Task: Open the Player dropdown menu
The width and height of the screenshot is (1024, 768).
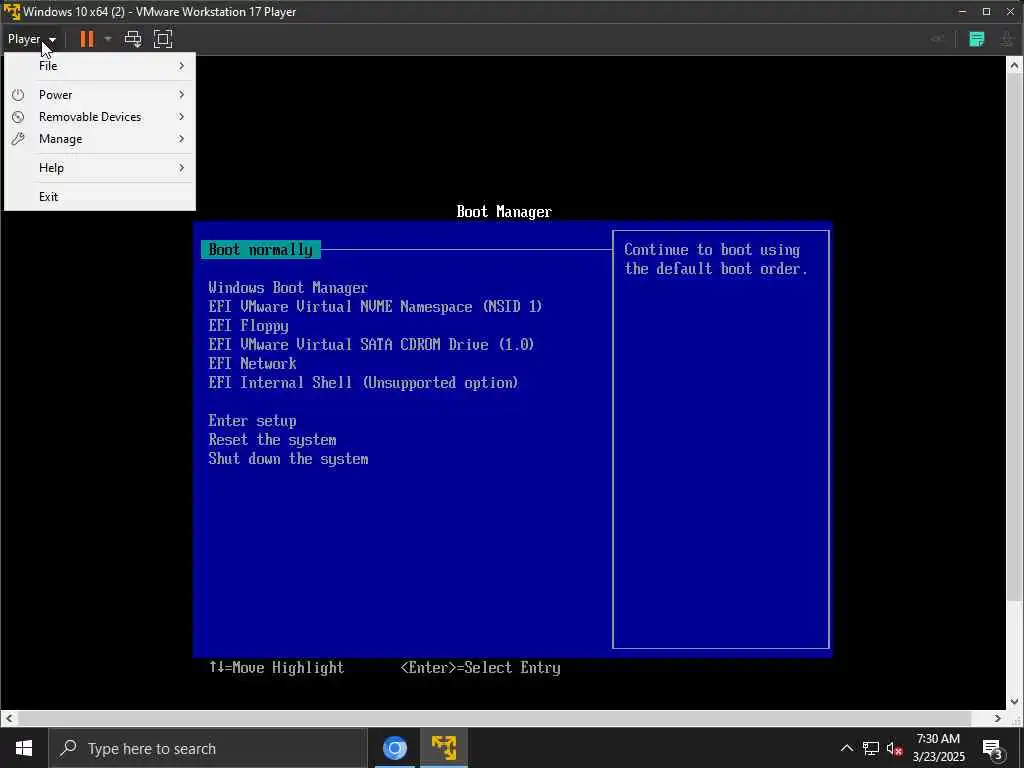Action: (x=31, y=39)
